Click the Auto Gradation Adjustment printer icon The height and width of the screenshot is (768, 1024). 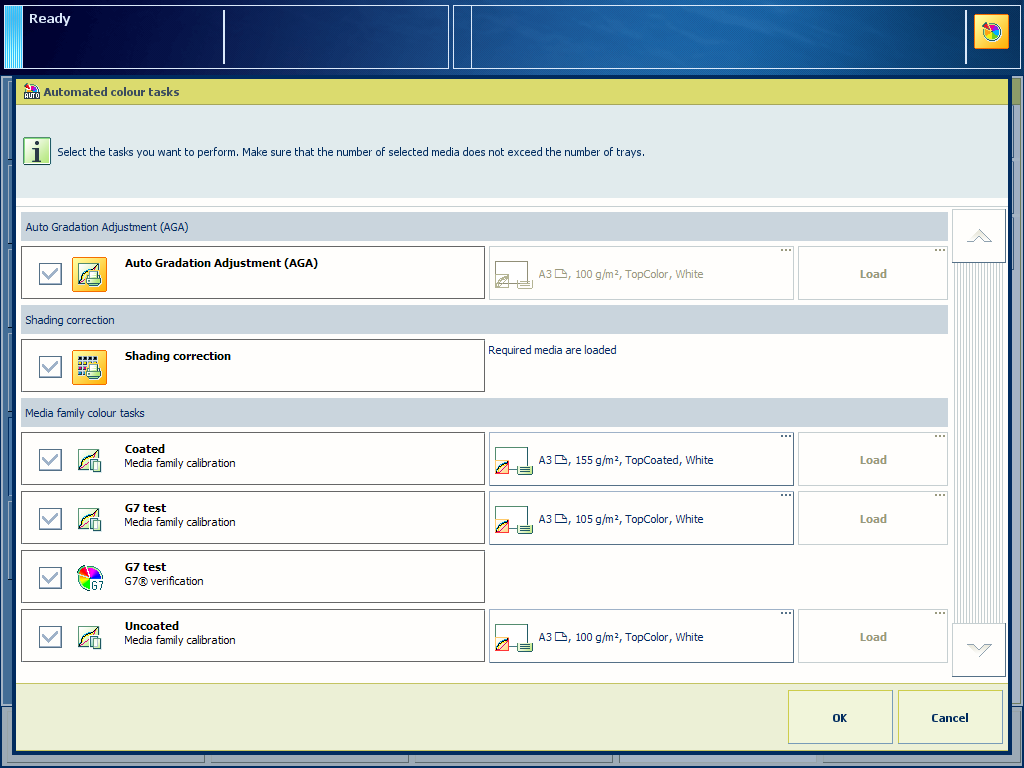(x=89, y=274)
